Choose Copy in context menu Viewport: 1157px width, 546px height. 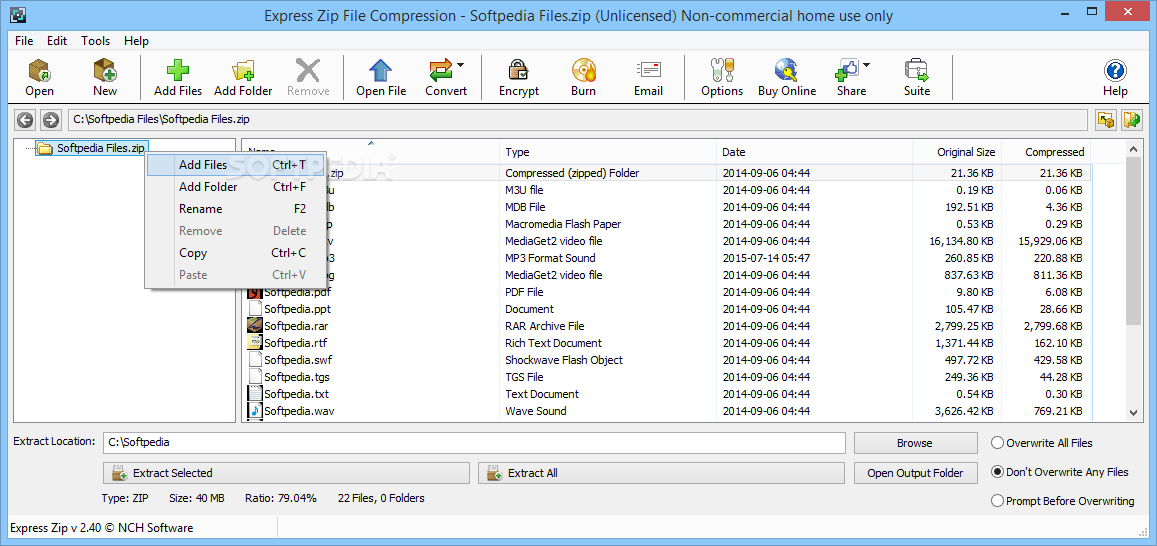pos(236,252)
